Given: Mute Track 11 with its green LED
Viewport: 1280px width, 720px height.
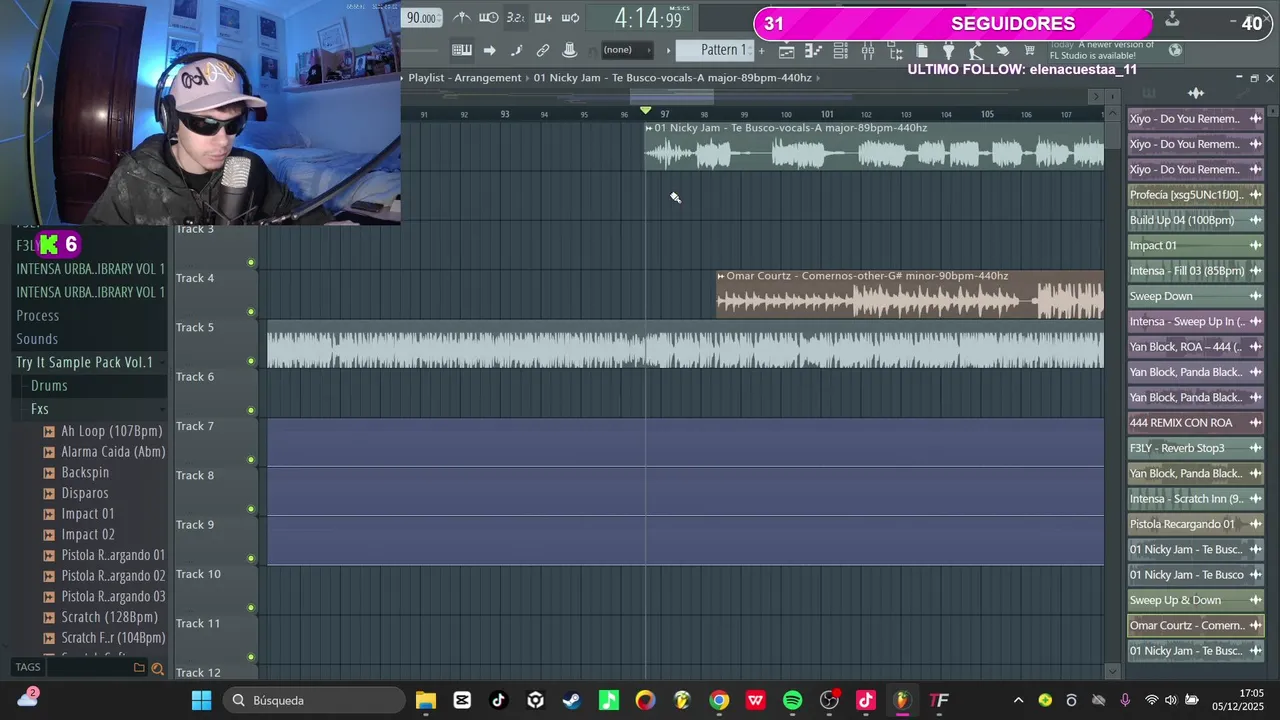Looking at the screenshot, I should [251, 657].
